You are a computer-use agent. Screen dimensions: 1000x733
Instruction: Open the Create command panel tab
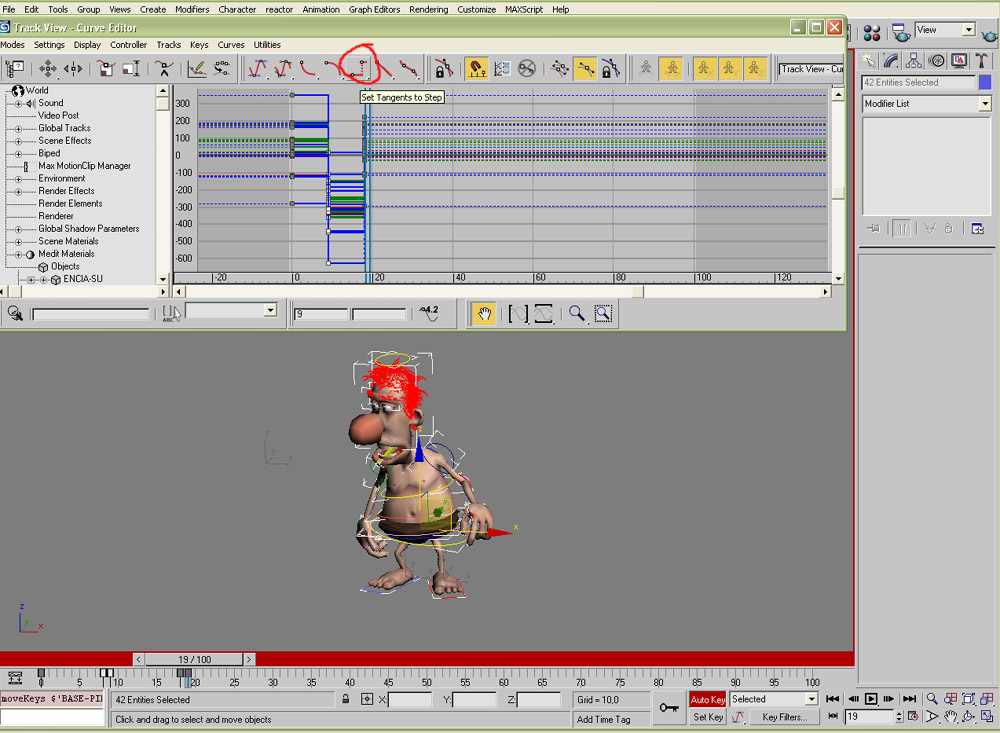[869, 61]
